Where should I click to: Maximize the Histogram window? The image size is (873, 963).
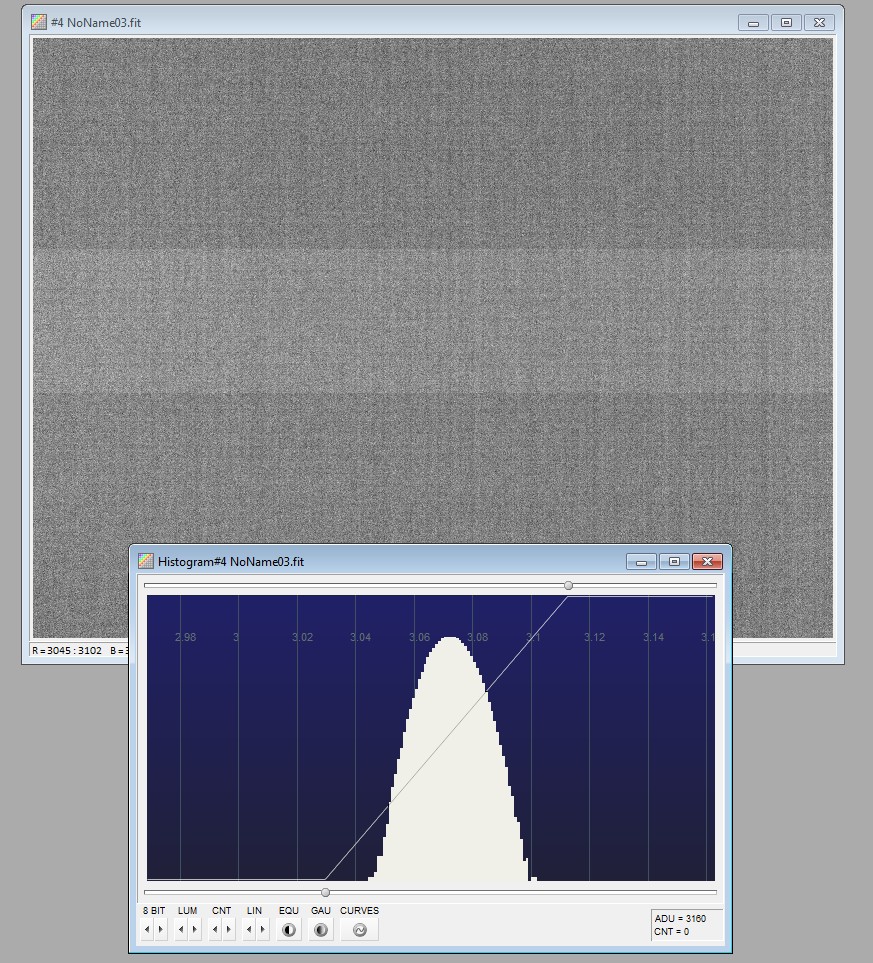(x=674, y=562)
